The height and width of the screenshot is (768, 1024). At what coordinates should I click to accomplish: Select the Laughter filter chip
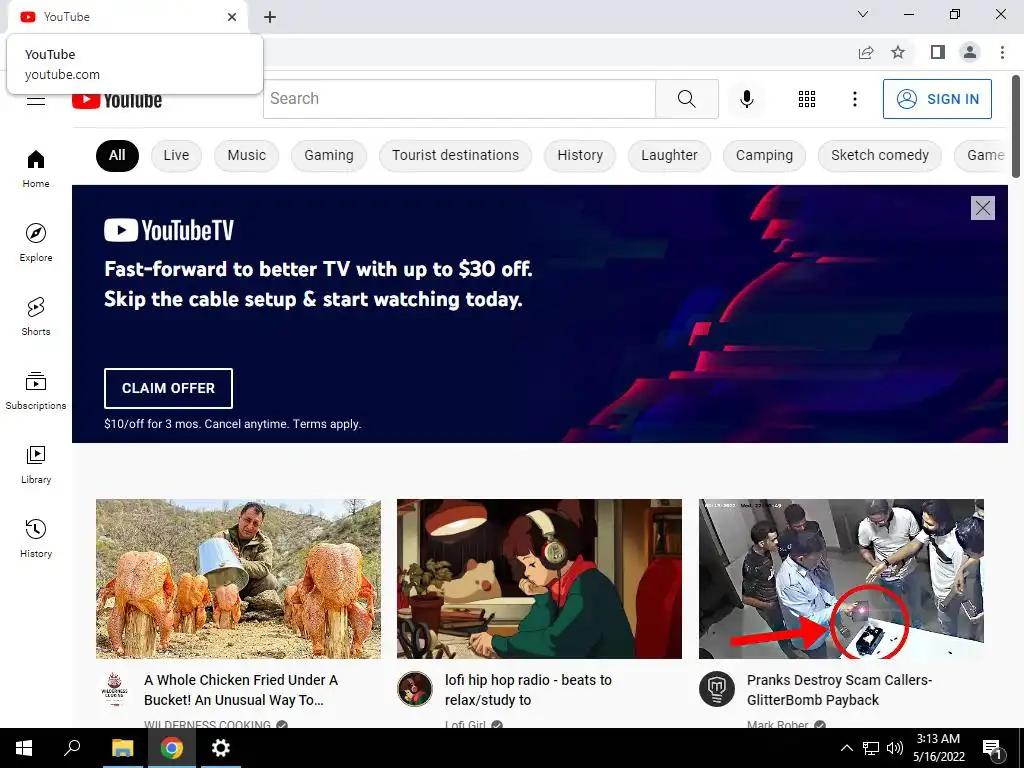[669, 155]
